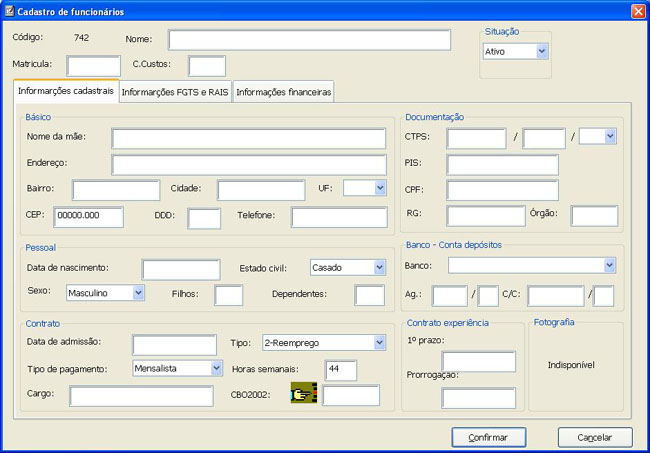Click the Nome input field

coord(309,40)
